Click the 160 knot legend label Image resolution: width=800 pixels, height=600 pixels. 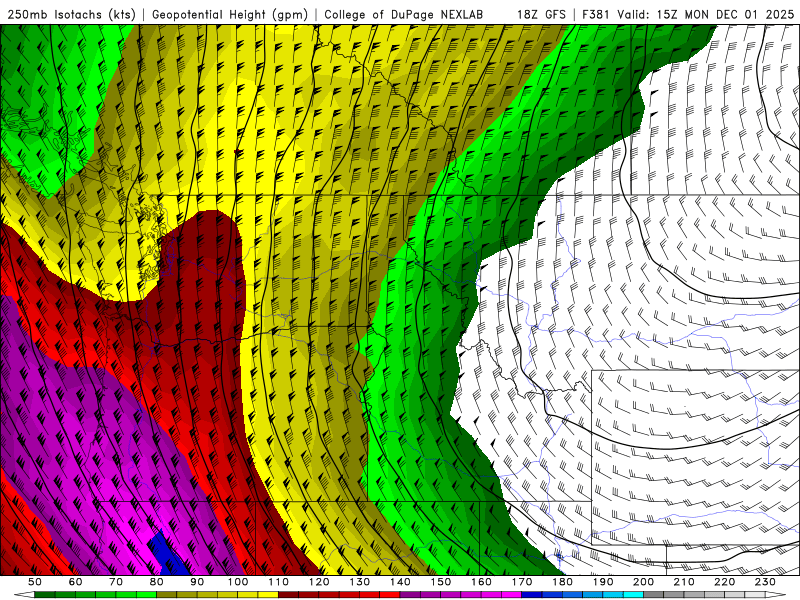(x=481, y=582)
